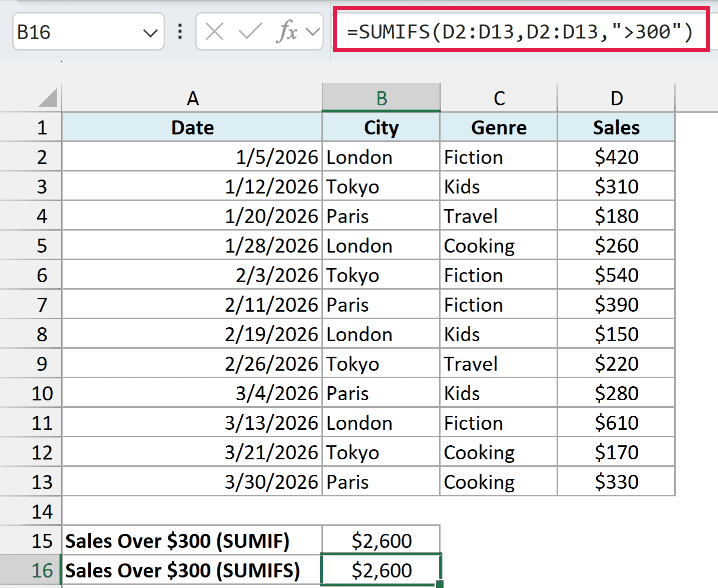Select the date cell 2/19/2026
This screenshot has height=588, width=718.
192,334
